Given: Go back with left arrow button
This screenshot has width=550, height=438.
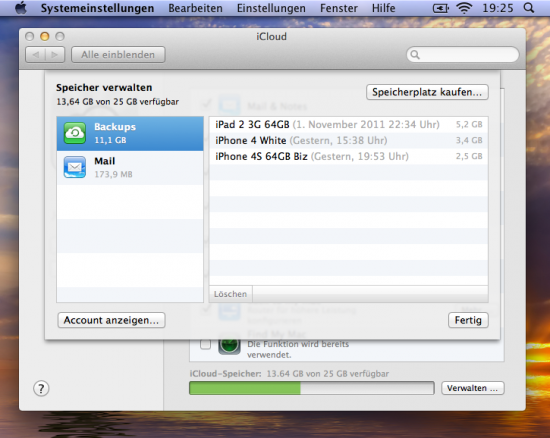Looking at the screenshot, I should 35,55.
